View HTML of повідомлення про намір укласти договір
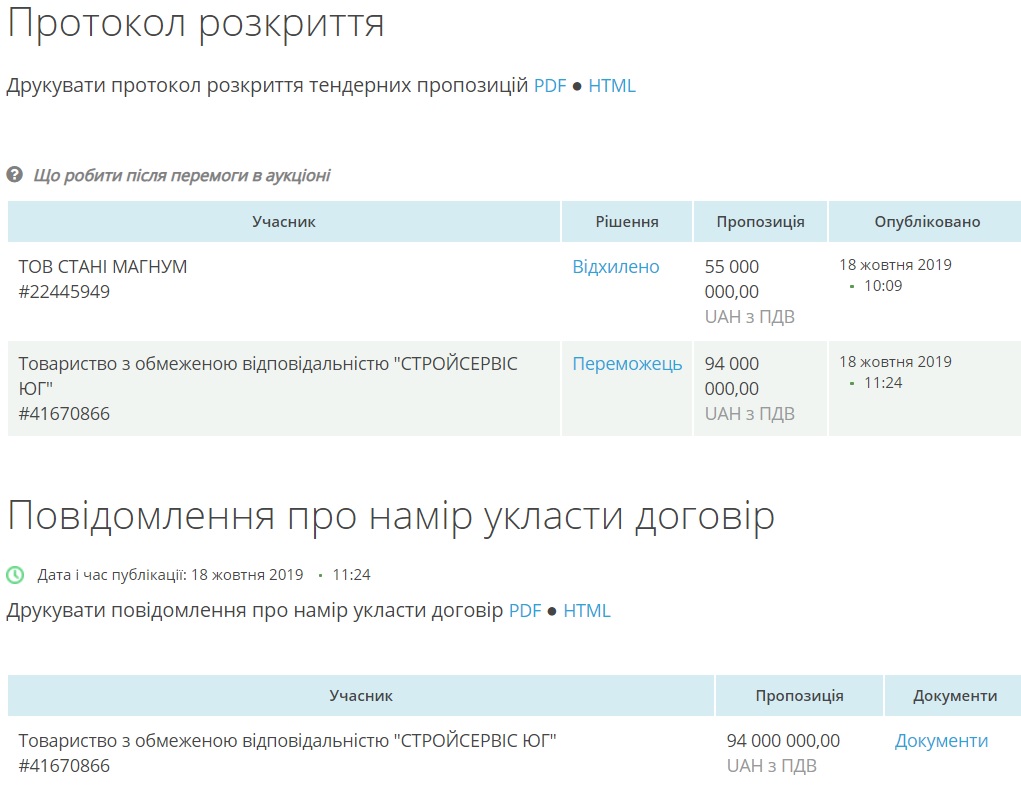Image resolution: width=1021 pixels, height=797 pixels. tap(586, 611)
